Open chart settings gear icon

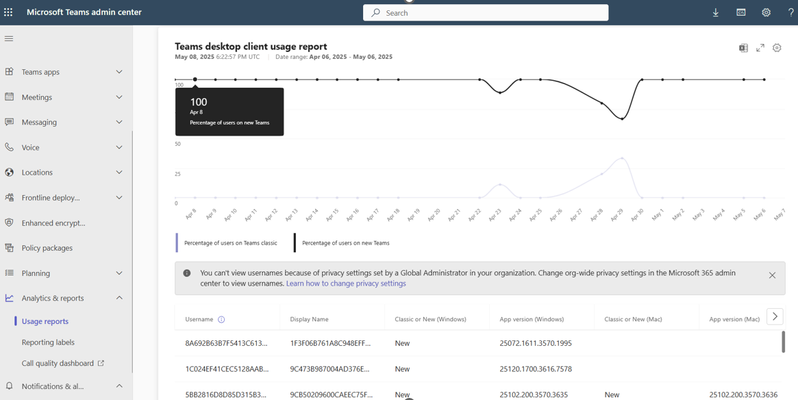[x=777, y=48]
